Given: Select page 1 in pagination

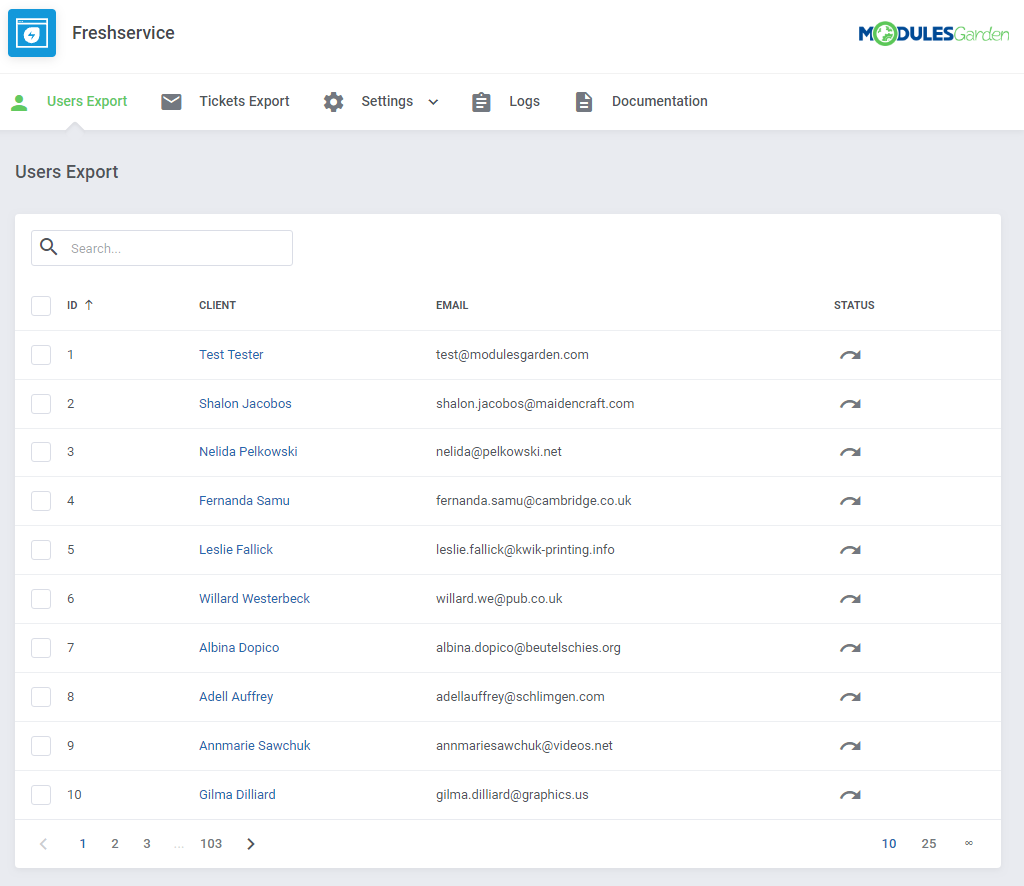Looking at the screenshot, I should [x=82, y=844].
